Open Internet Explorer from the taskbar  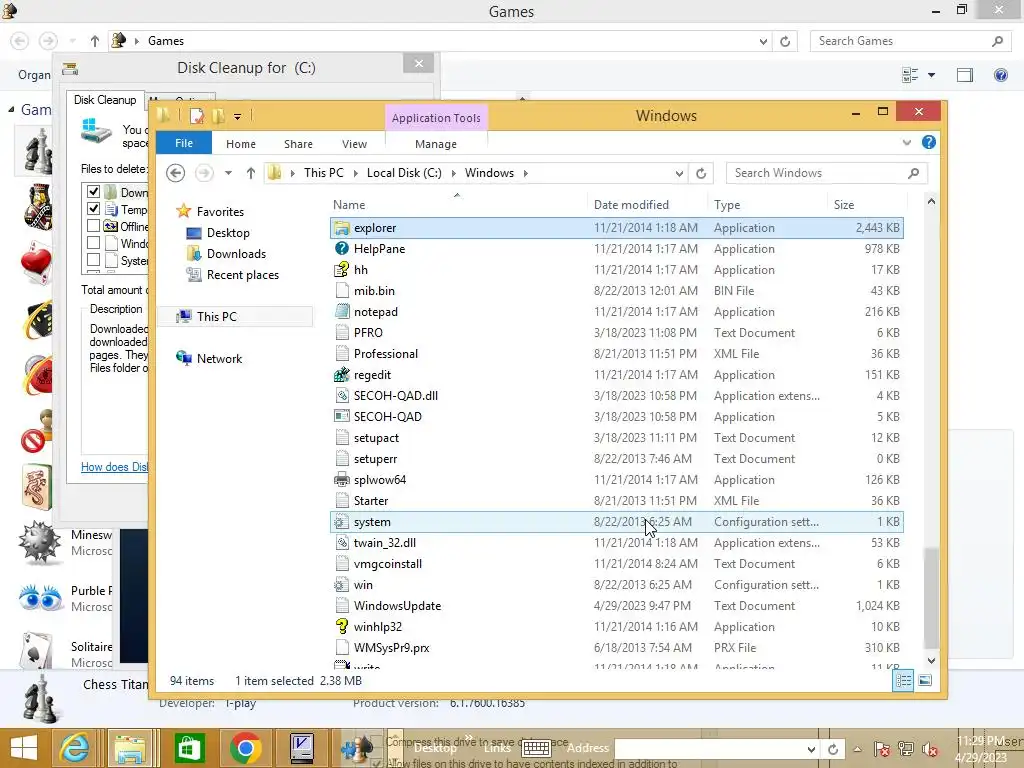point(74,748)
